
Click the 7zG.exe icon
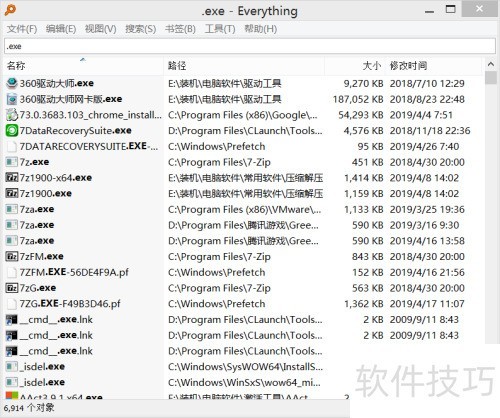[x=12, y=288]
